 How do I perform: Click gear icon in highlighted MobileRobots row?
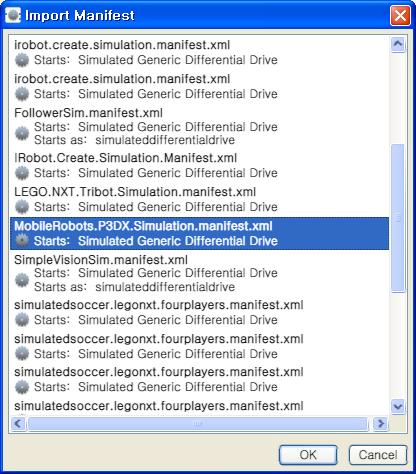tap(22, 241)
